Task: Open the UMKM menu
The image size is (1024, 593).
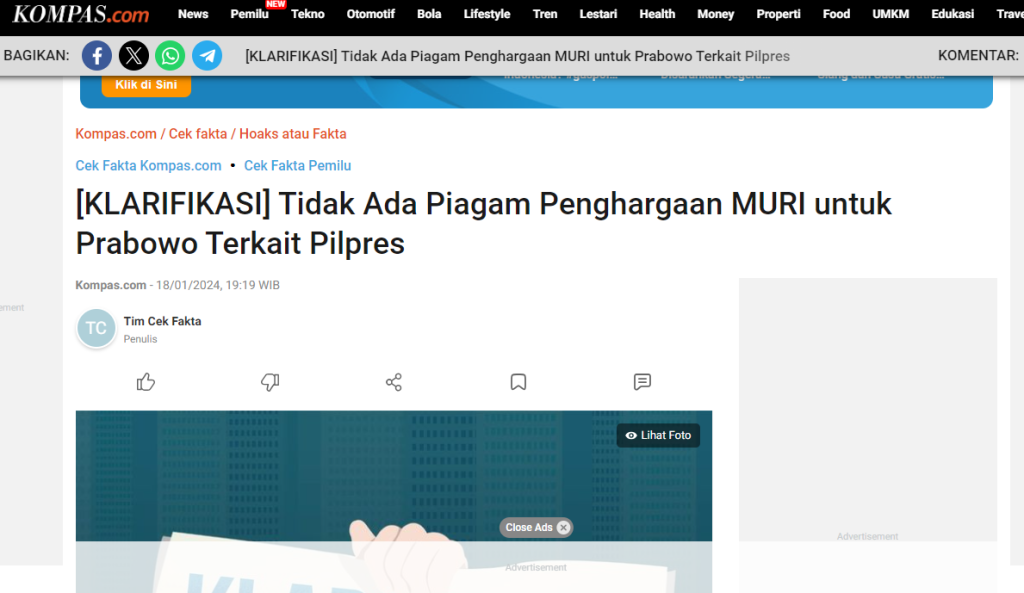Action: tap(891, 14)
